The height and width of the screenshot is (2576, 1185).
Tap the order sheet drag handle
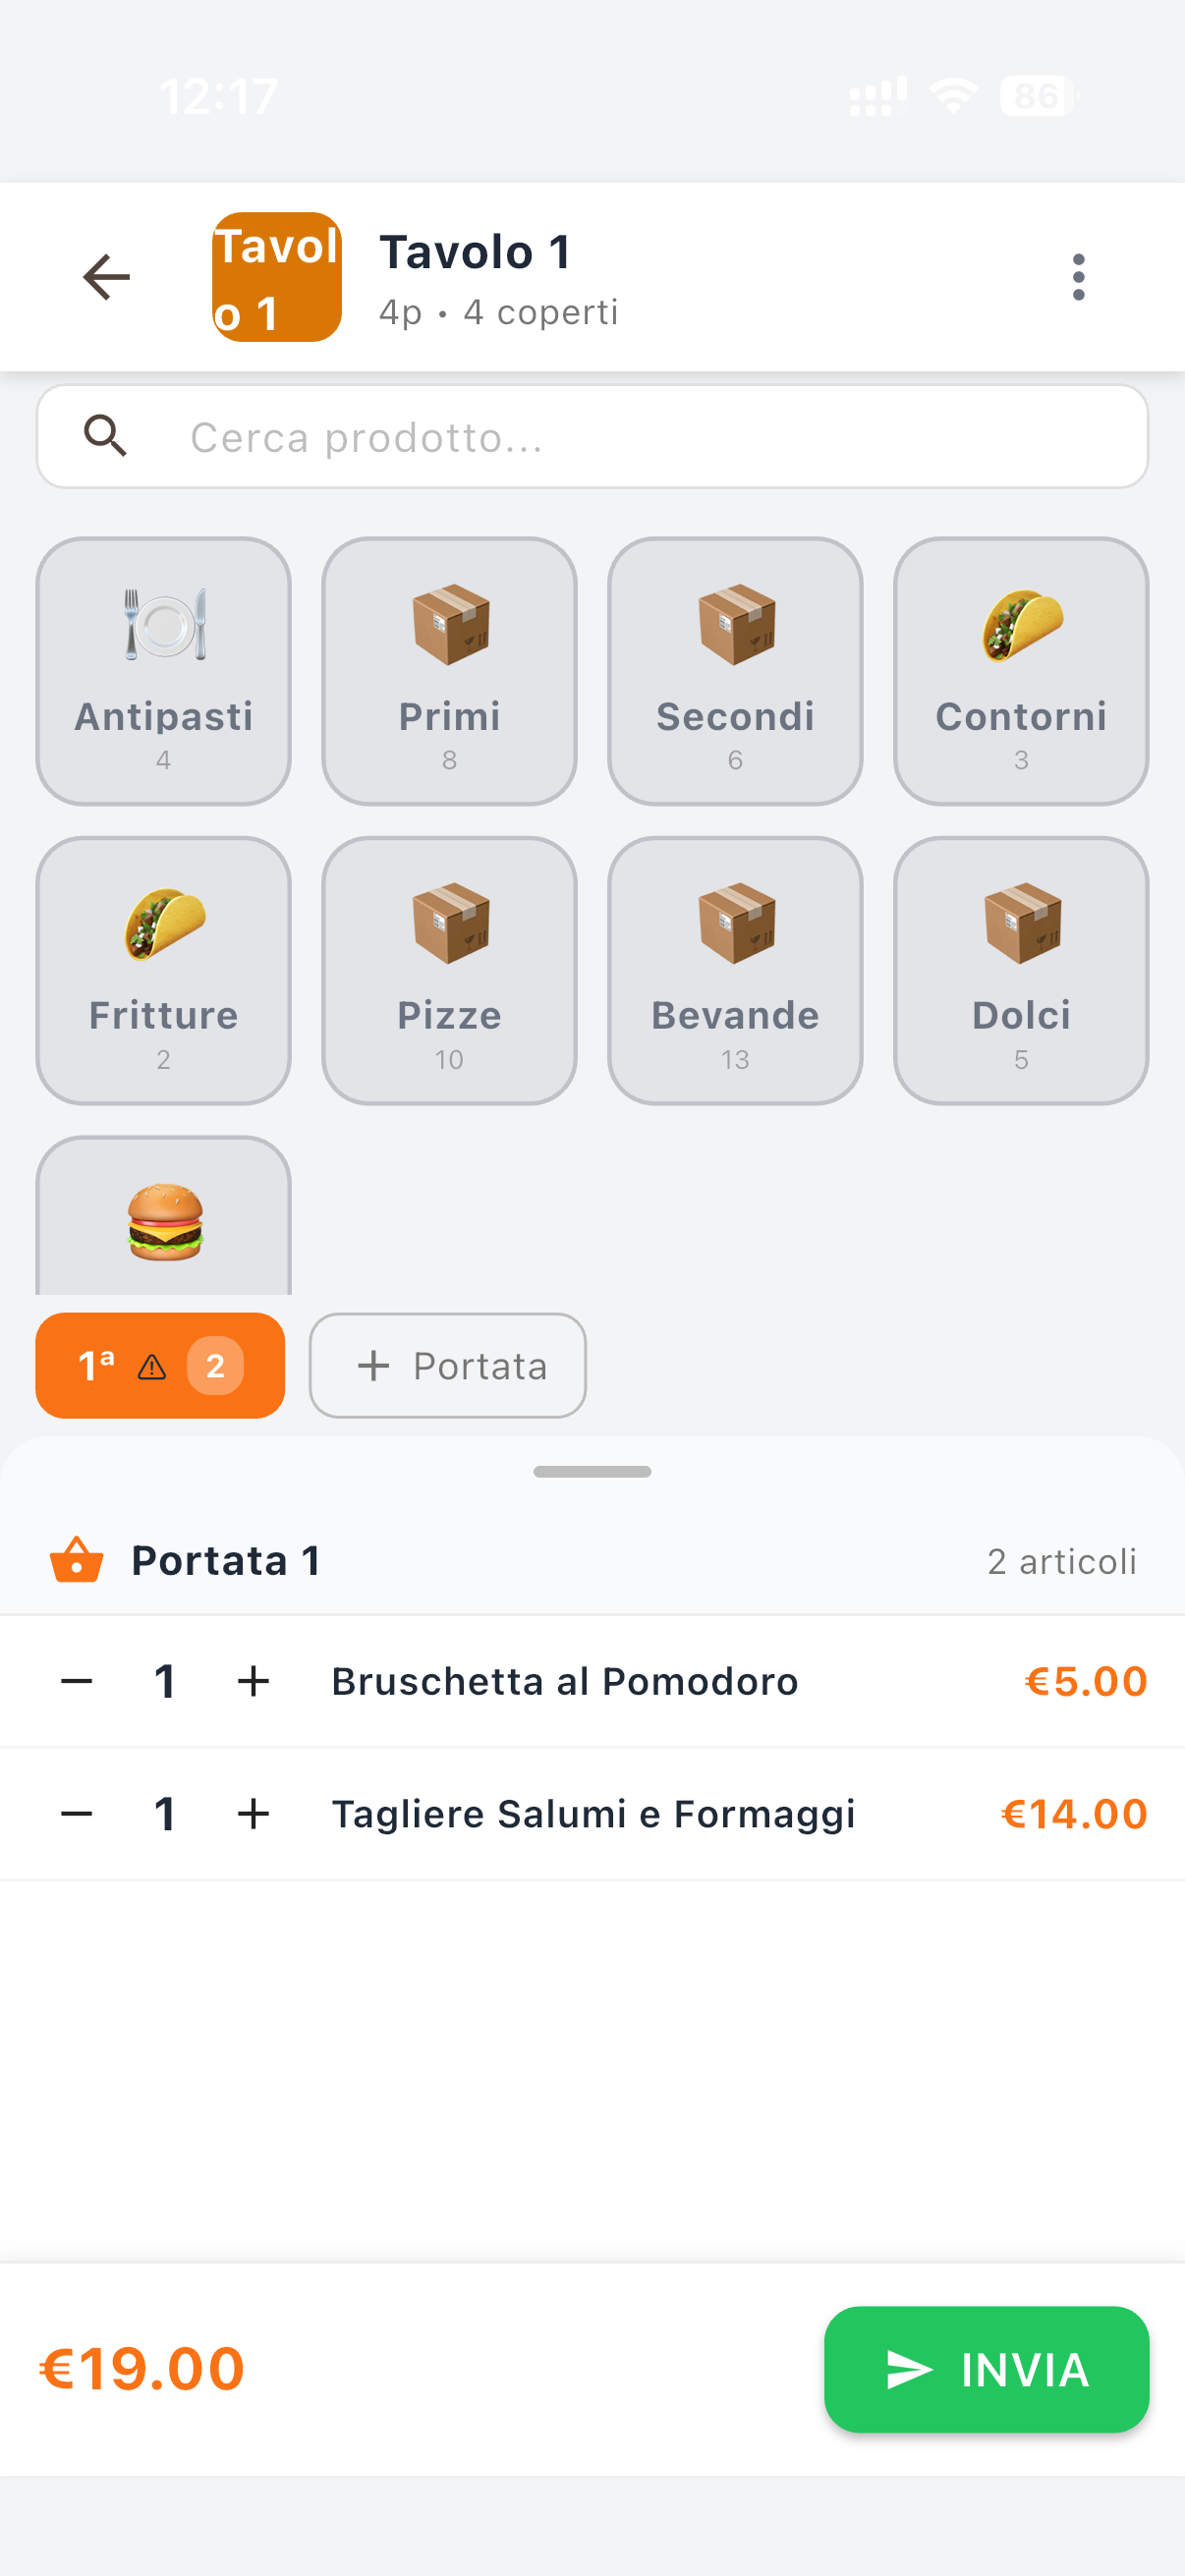click(x=592, y=1471)
